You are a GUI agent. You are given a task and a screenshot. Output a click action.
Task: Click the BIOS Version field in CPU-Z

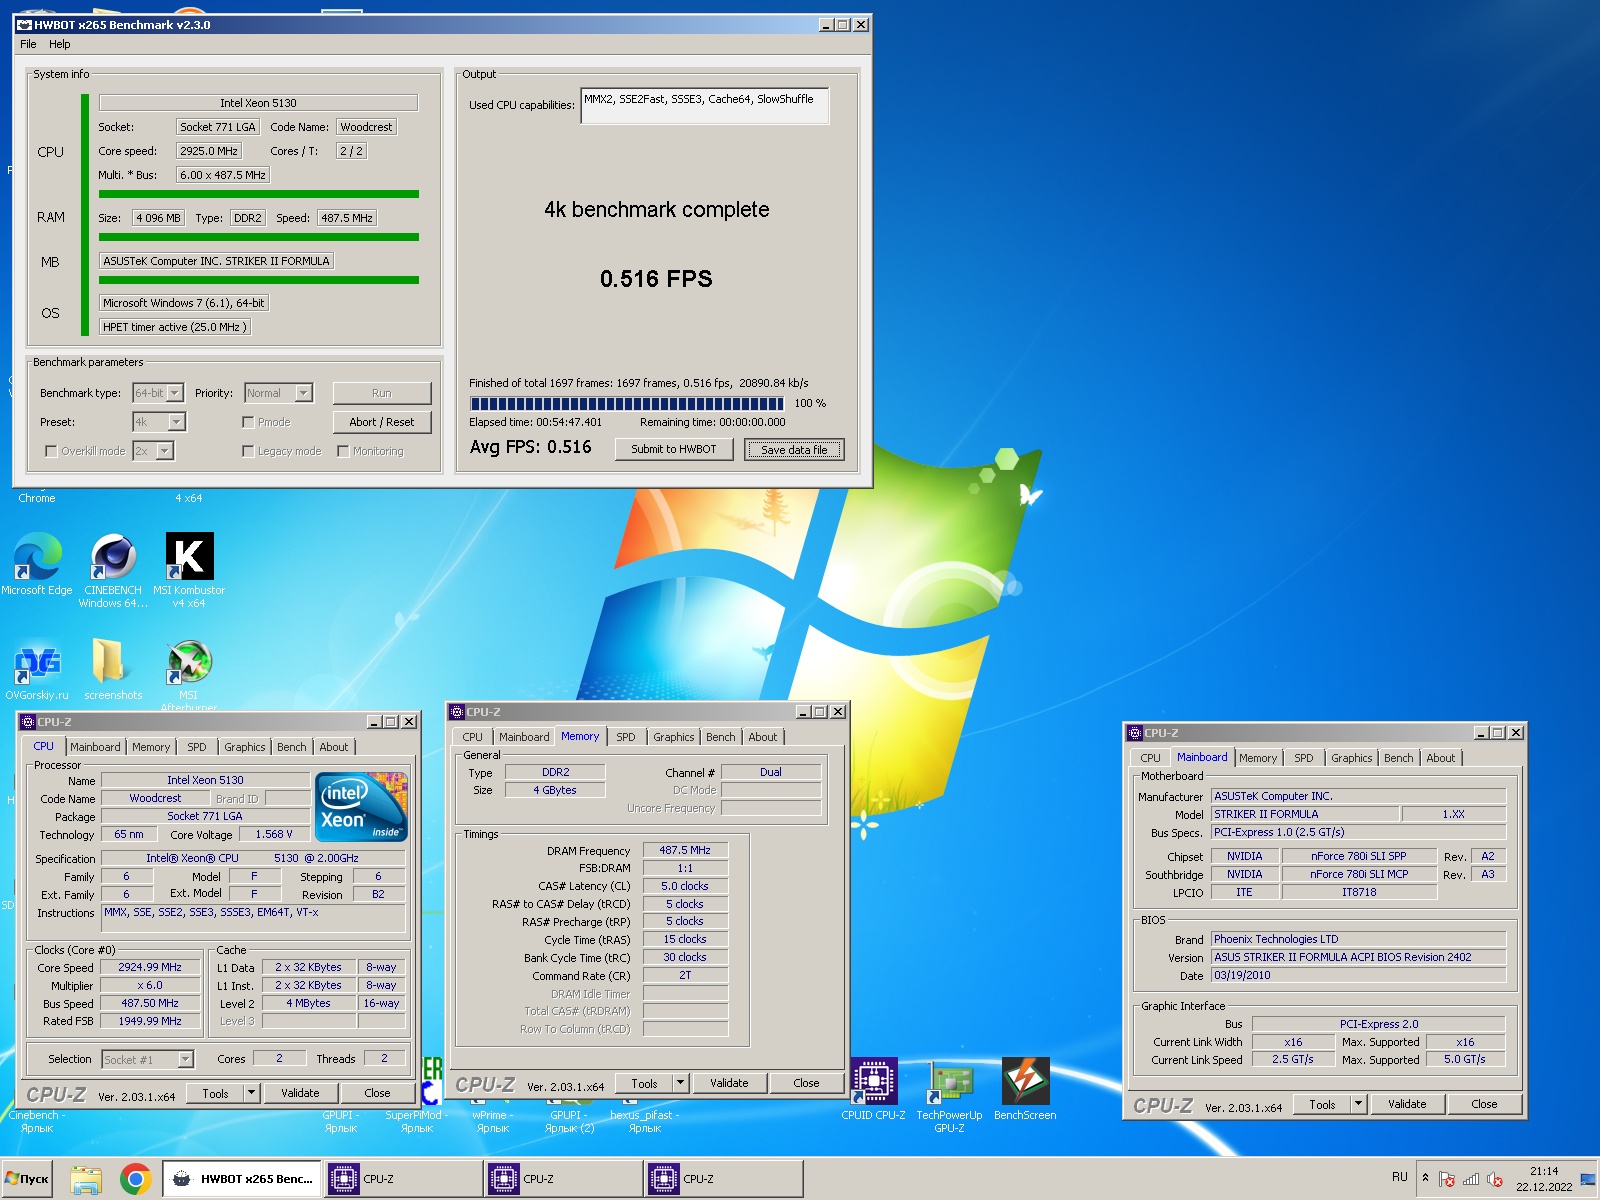[1358, 957]
